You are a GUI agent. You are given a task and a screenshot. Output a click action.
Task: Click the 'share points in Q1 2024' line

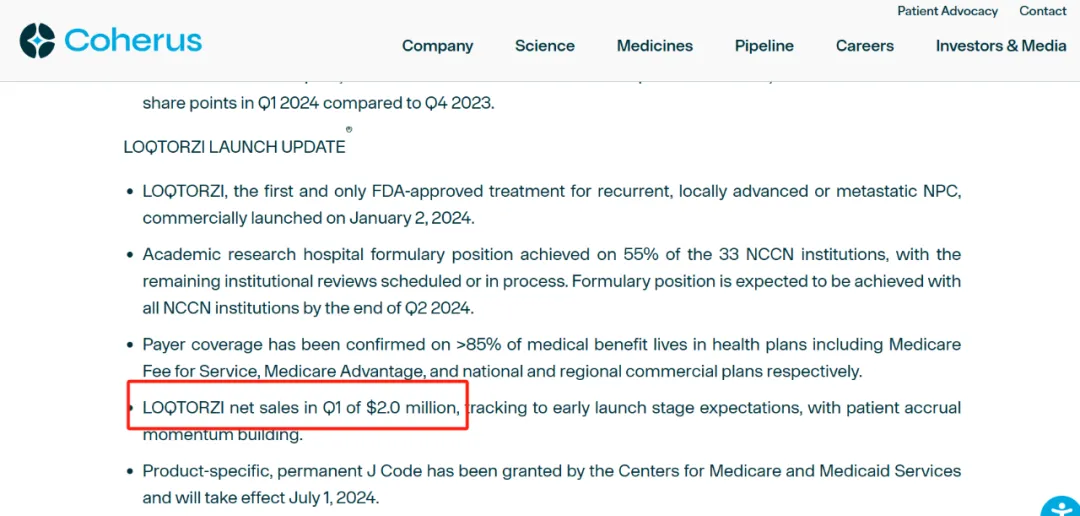click(x=318, y=102)
